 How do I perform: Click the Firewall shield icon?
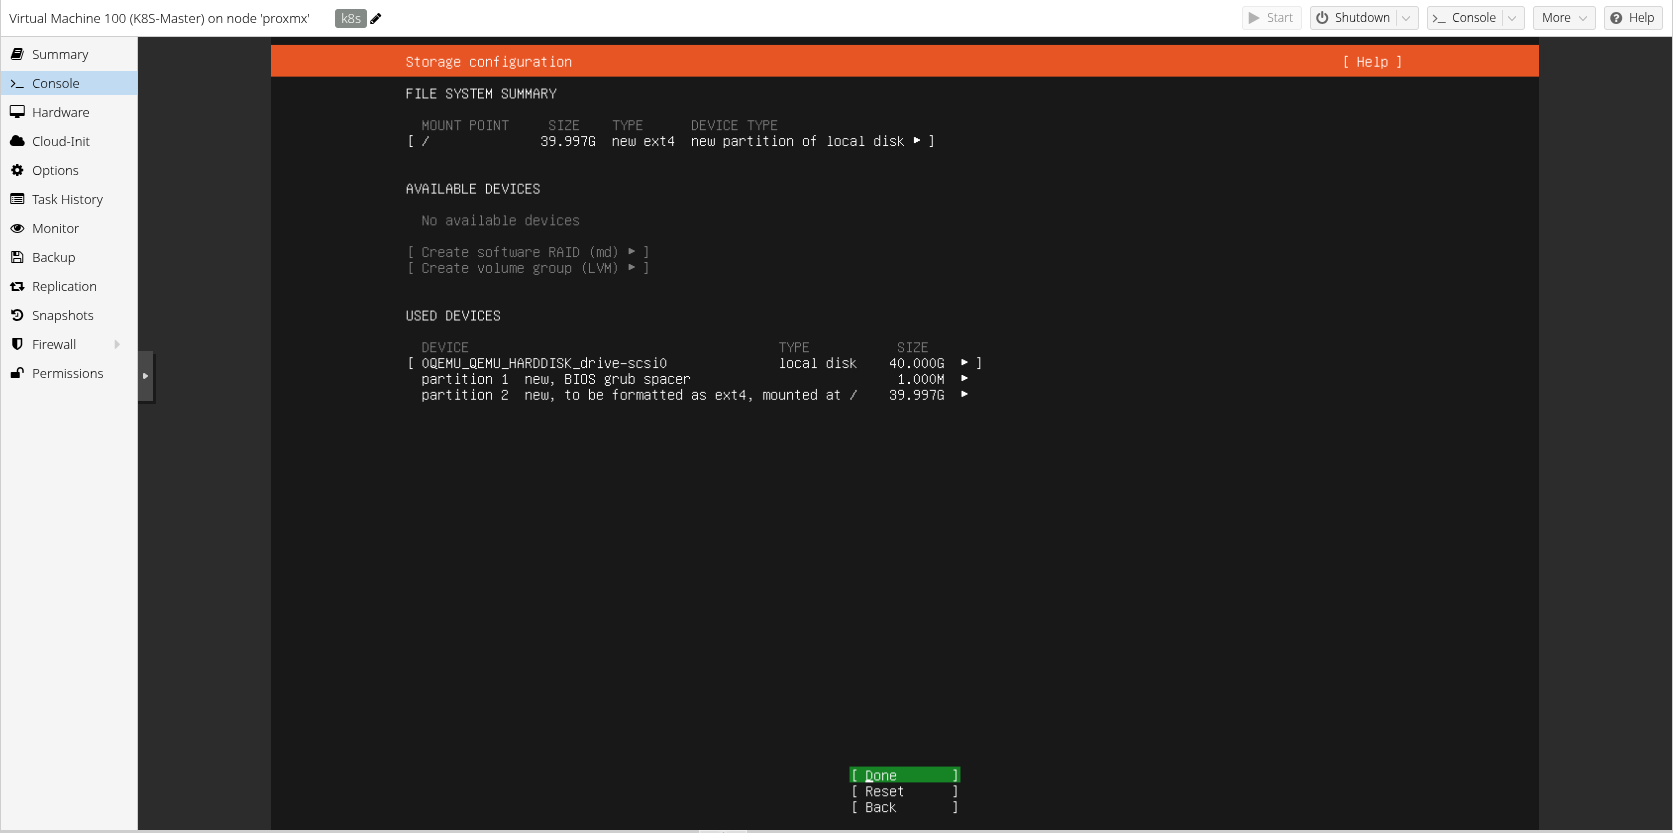coord(17,344)
